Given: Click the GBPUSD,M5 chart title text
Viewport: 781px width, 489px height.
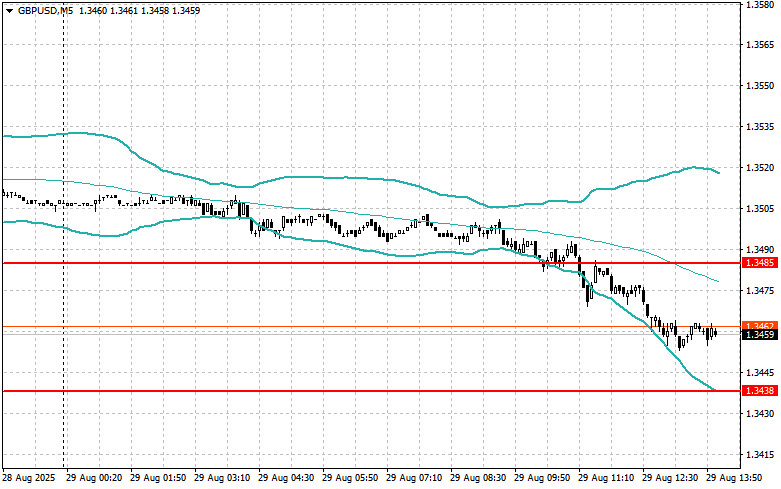Looking at the screenshot, I should (45, 10).
